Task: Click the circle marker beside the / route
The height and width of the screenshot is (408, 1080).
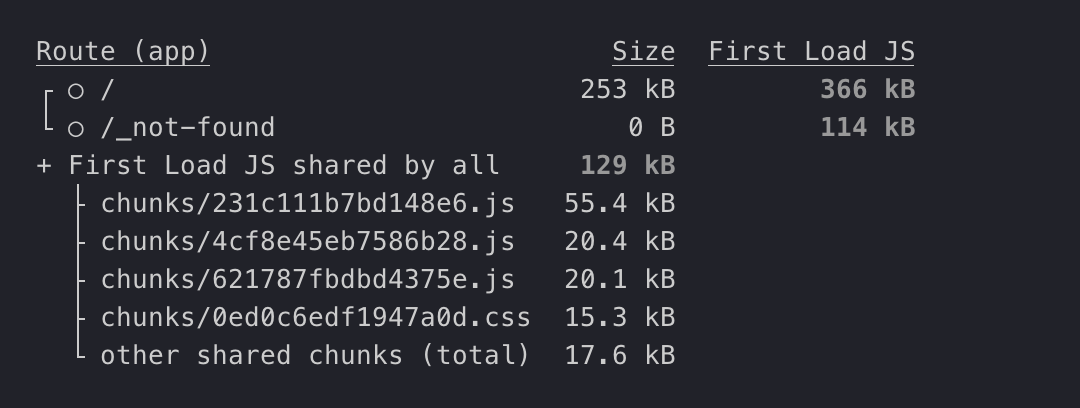Action: click(x=76, y=90)
